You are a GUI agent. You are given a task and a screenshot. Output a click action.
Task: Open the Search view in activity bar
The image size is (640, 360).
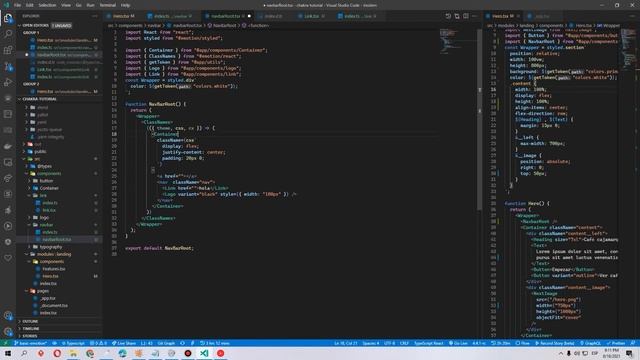pyautogui.click(x=8, y=34)
